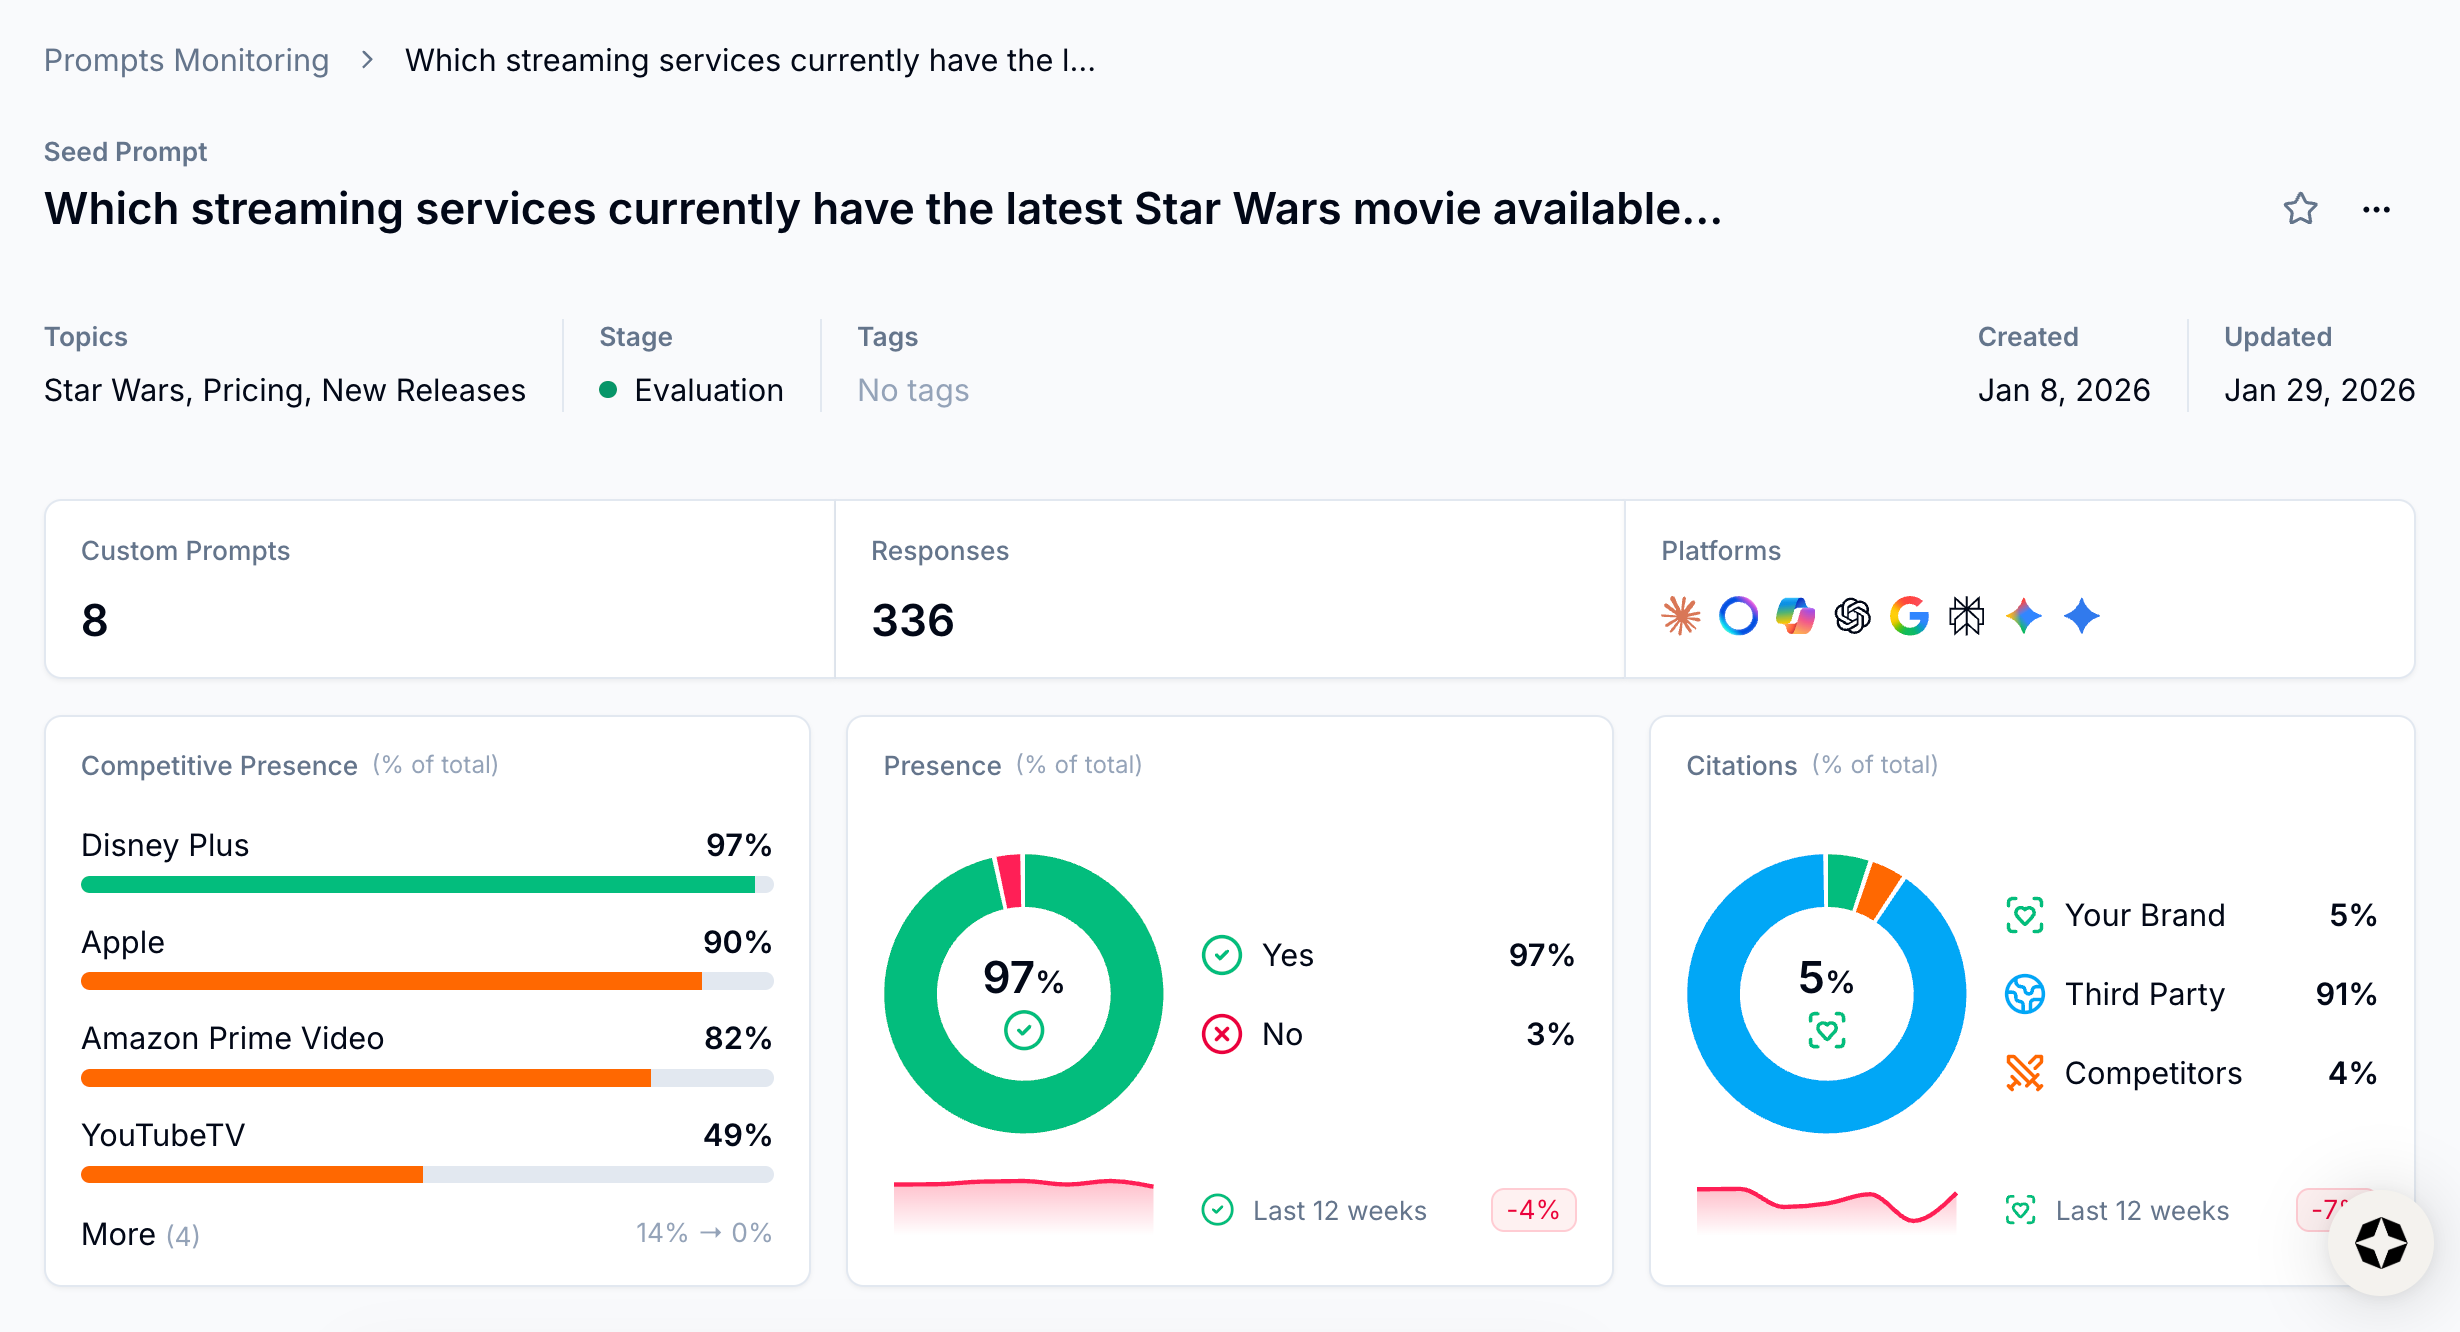
Task: Click the multicolor Gemini sparkle icon
Action: [2024, 616]
